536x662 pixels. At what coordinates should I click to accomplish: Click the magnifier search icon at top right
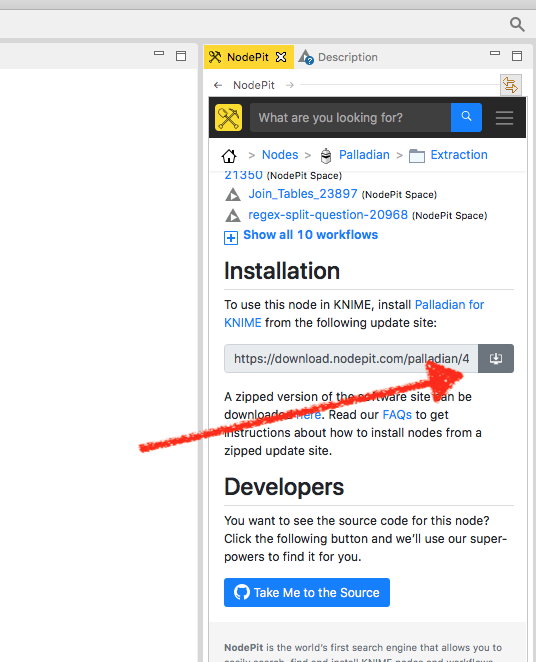point(517,24)
